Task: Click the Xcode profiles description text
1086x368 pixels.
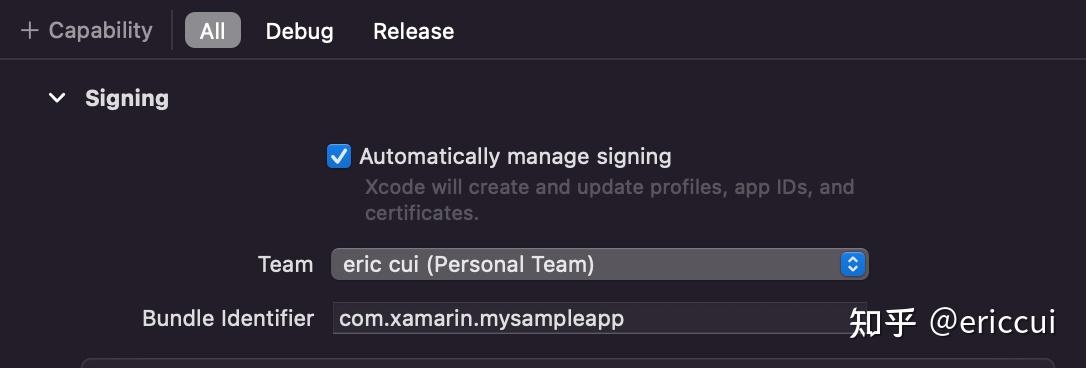Action: point(609,200)
